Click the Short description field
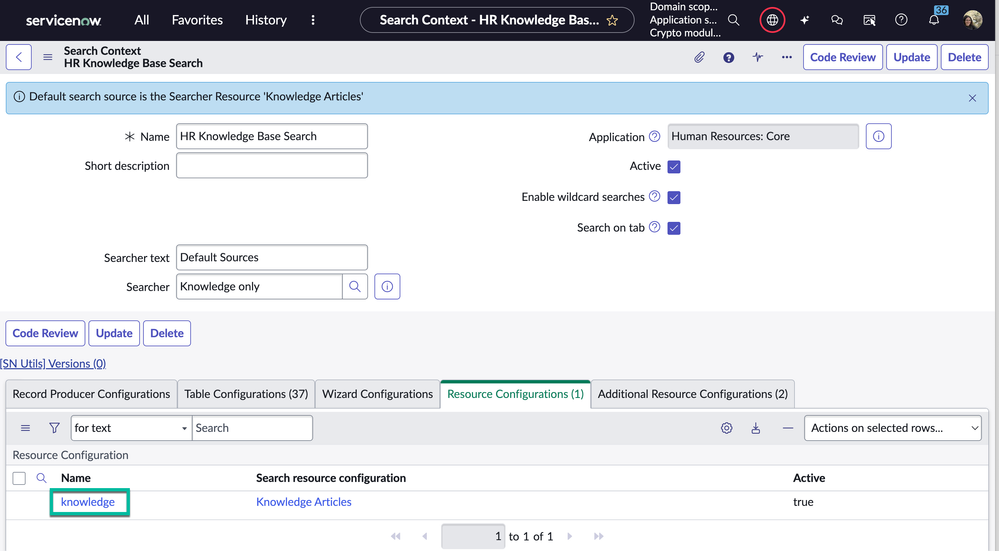This screenshot has height=551, width=999. click(x=272, y=166)
